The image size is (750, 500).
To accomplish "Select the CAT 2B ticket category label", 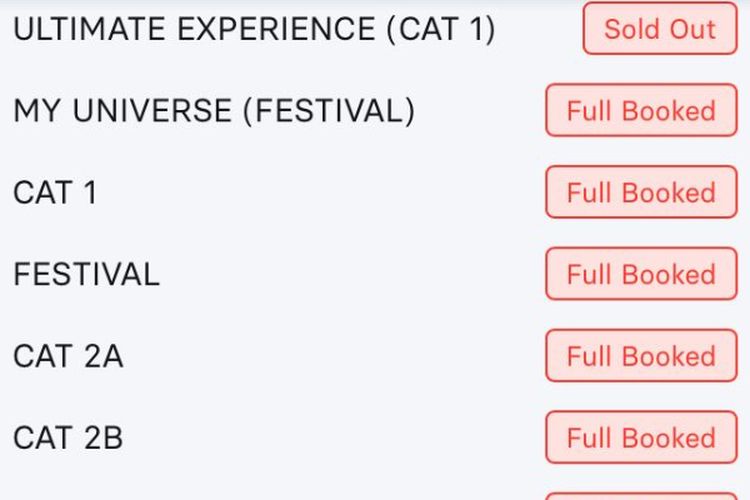I will [68, 438].
